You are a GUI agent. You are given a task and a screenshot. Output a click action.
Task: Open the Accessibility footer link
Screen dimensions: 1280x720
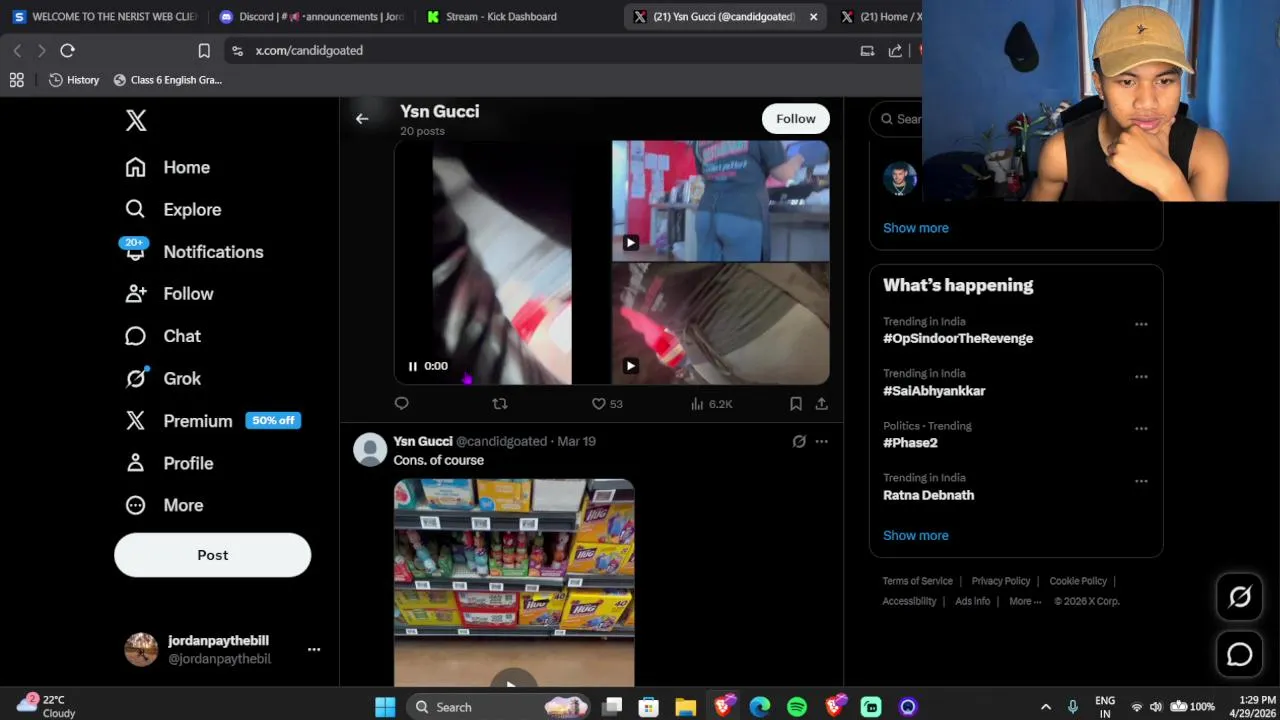(x=909, y=601)
